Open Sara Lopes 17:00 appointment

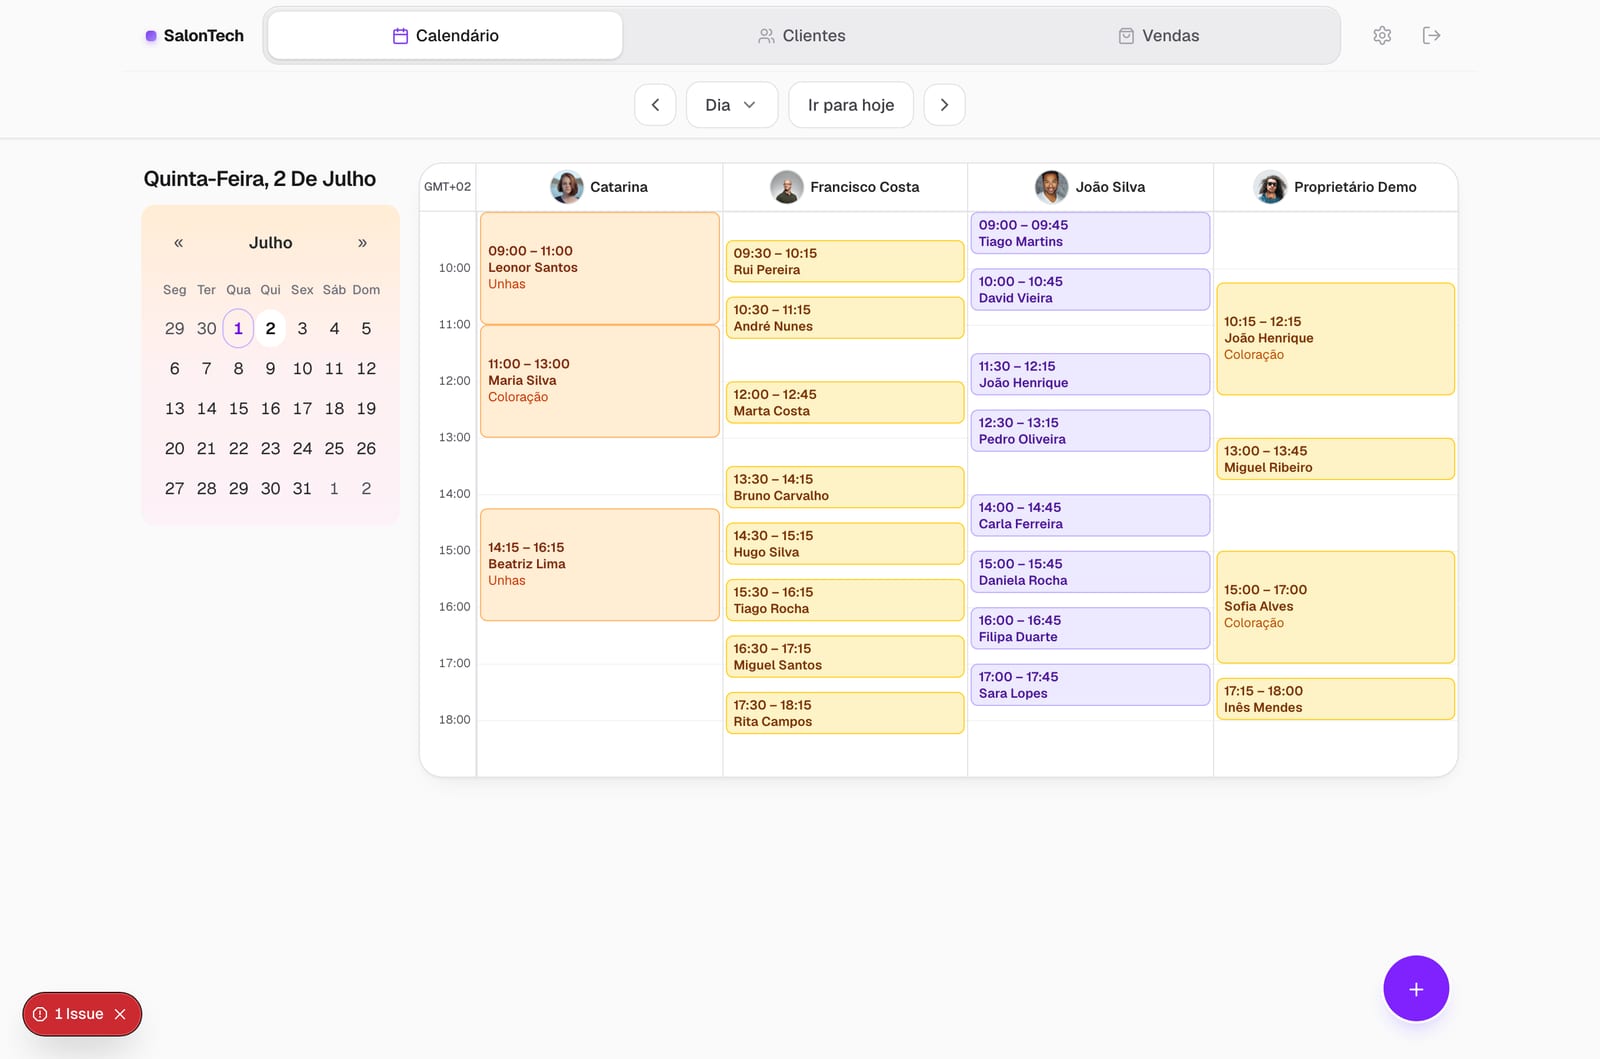[x=1090, y=685]
